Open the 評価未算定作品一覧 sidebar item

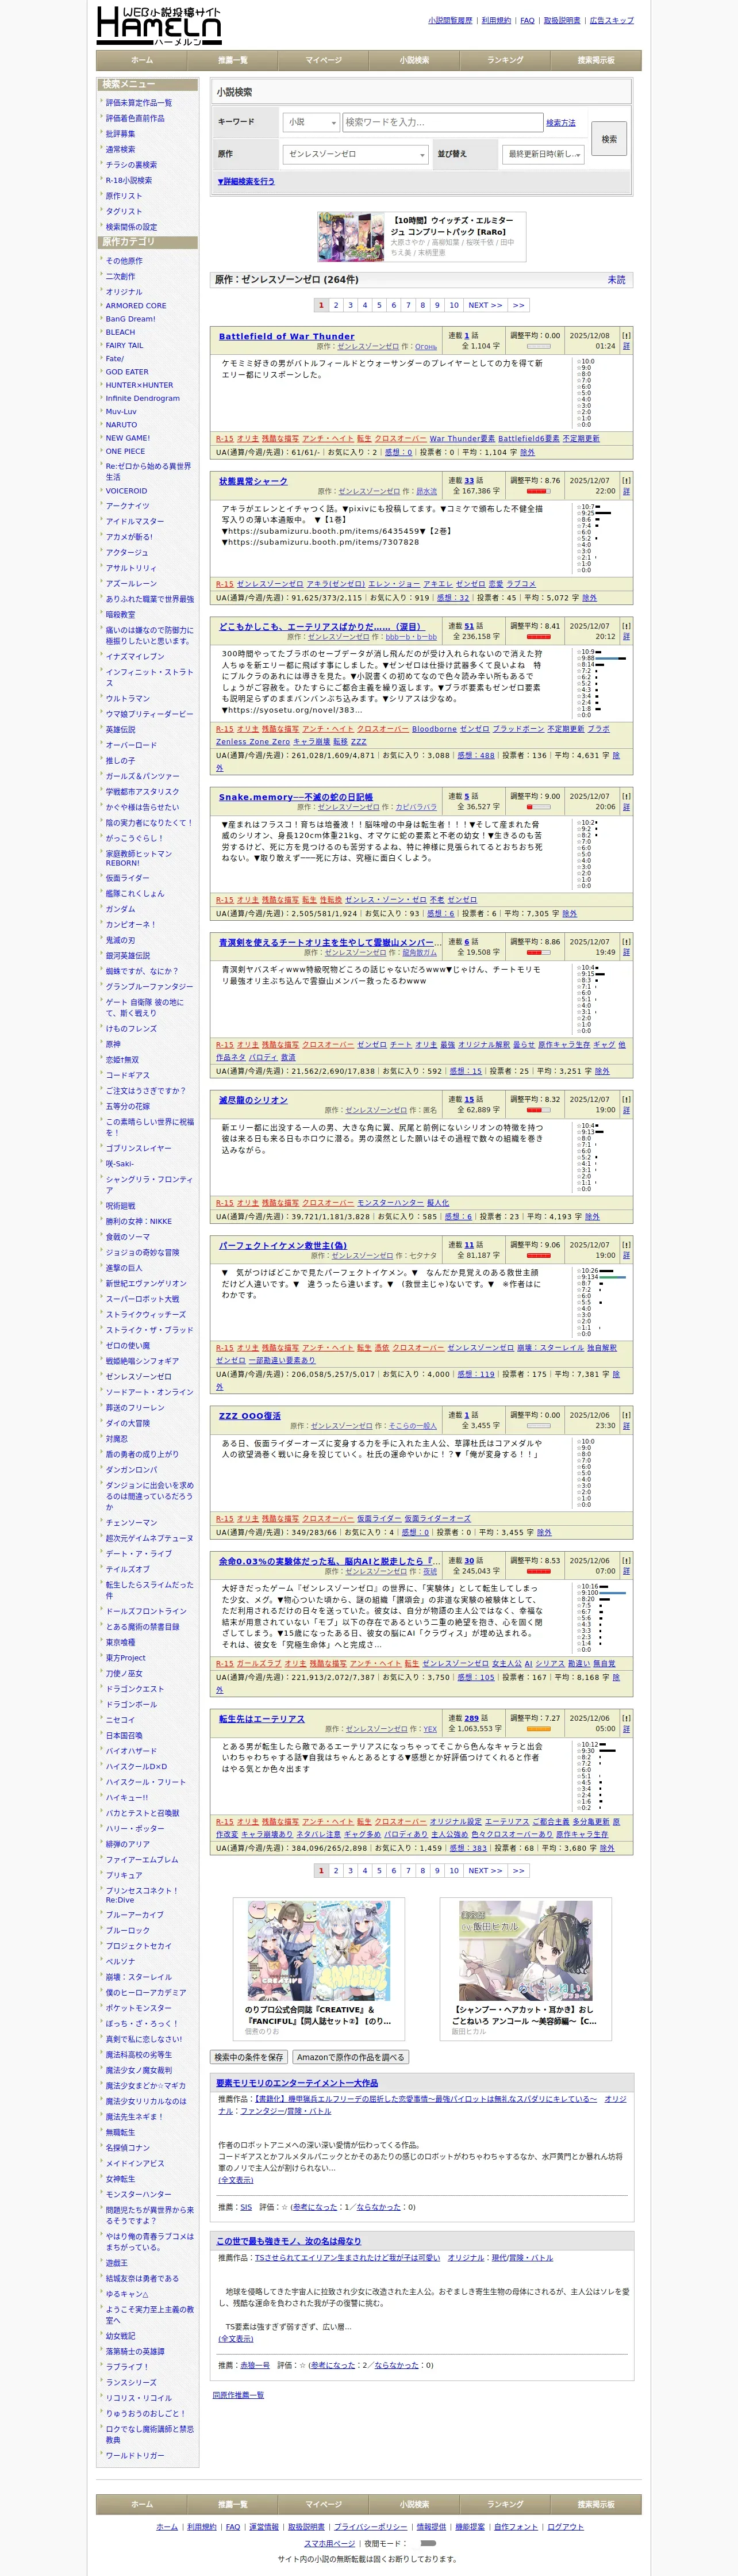tap(138, 103)
